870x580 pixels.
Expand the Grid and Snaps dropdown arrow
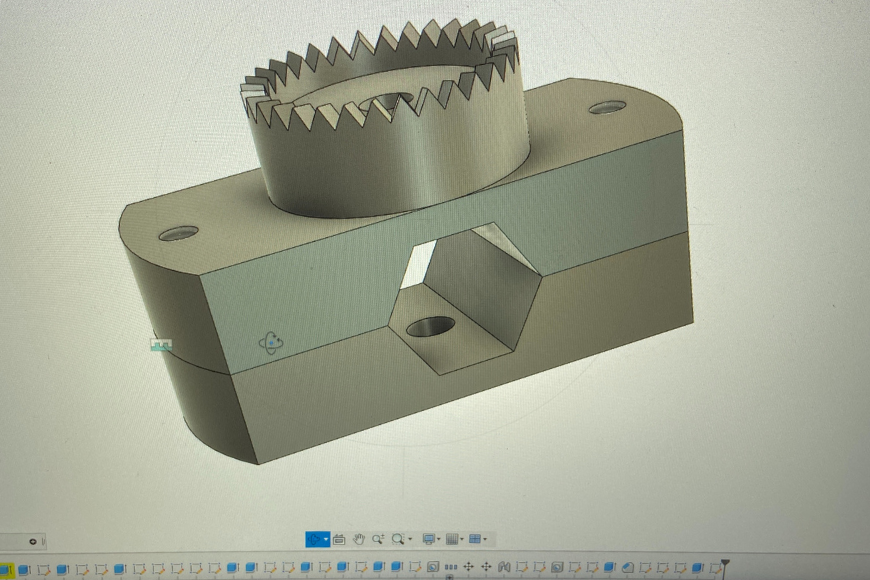[462, 539]
